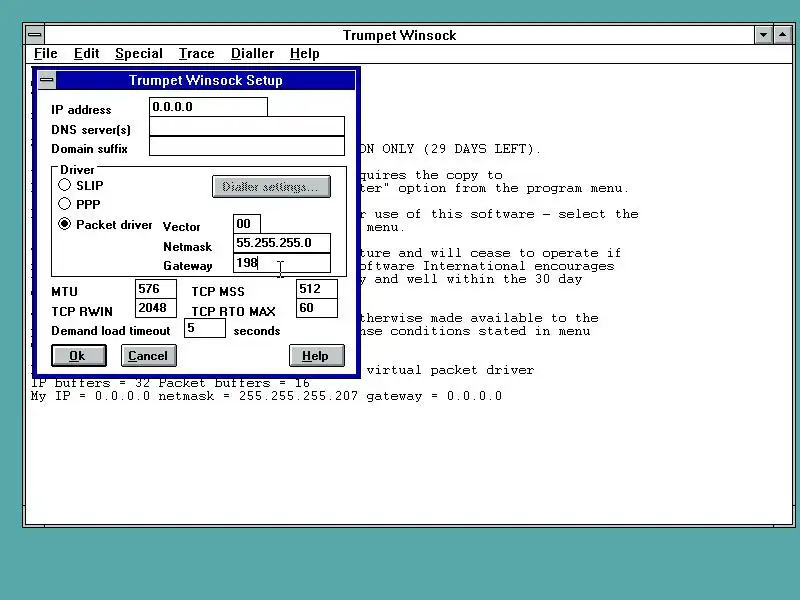Focus the Domain suffix field
The width and height of the screenshot is (800, 600).
point(247,146)
